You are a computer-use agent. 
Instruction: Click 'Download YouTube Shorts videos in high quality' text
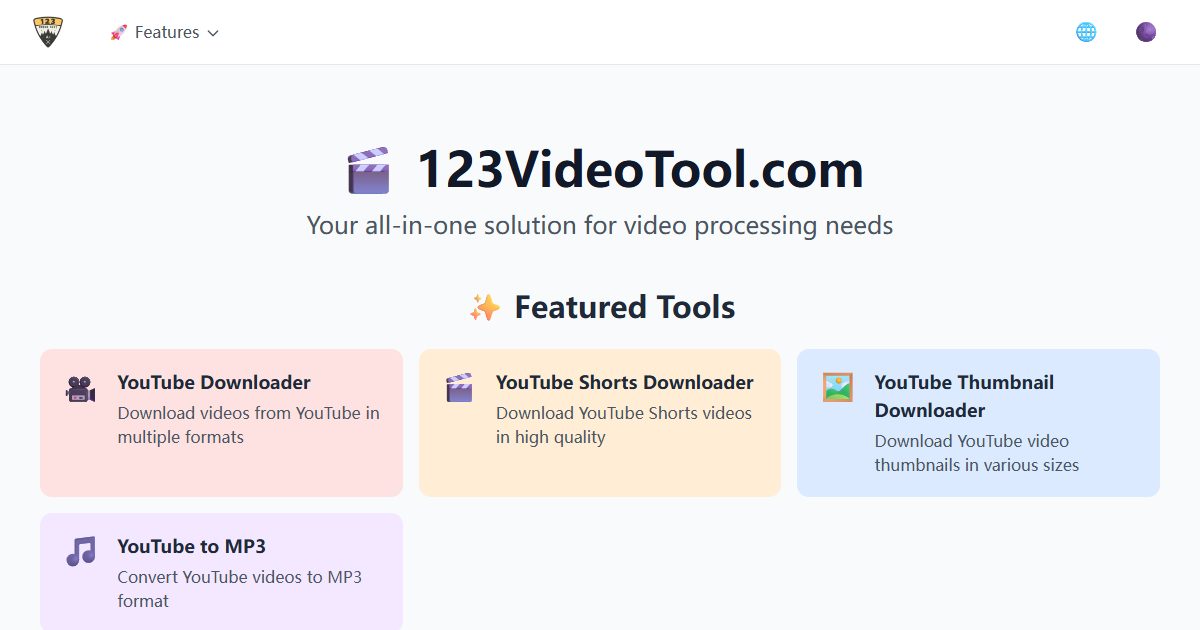tap(624, 425)
